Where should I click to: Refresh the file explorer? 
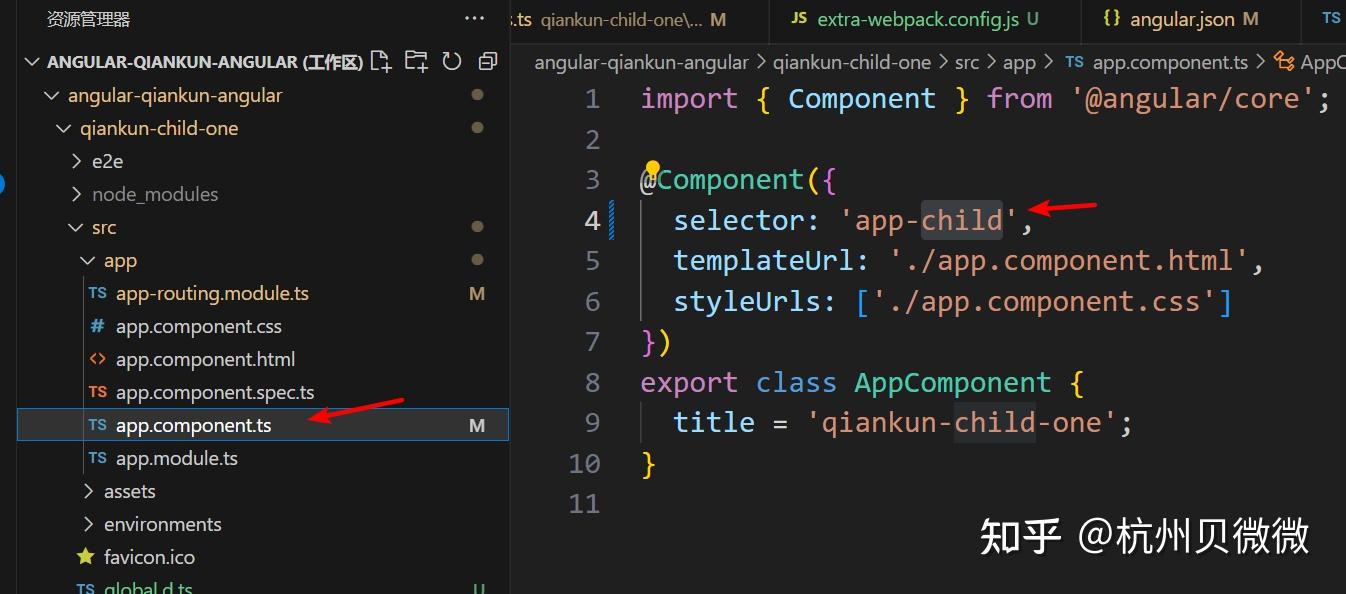click(452, 62)
